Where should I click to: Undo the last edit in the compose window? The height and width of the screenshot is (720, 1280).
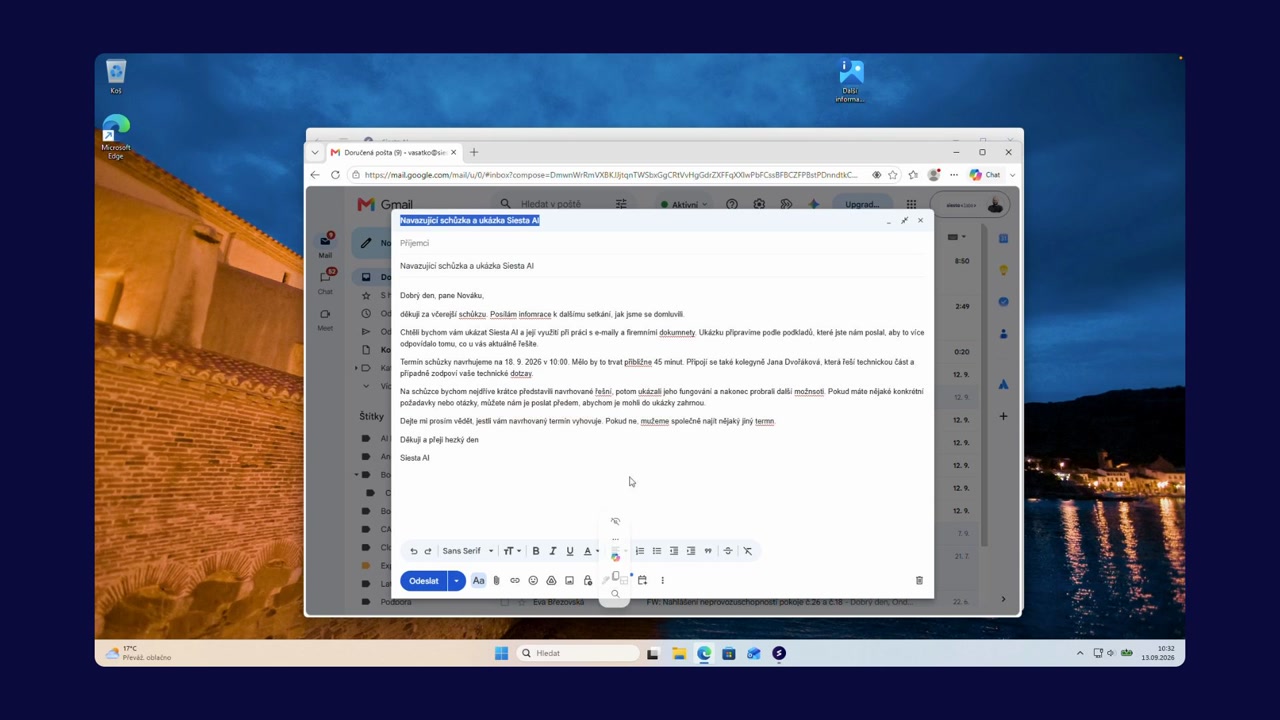[413, 551]
